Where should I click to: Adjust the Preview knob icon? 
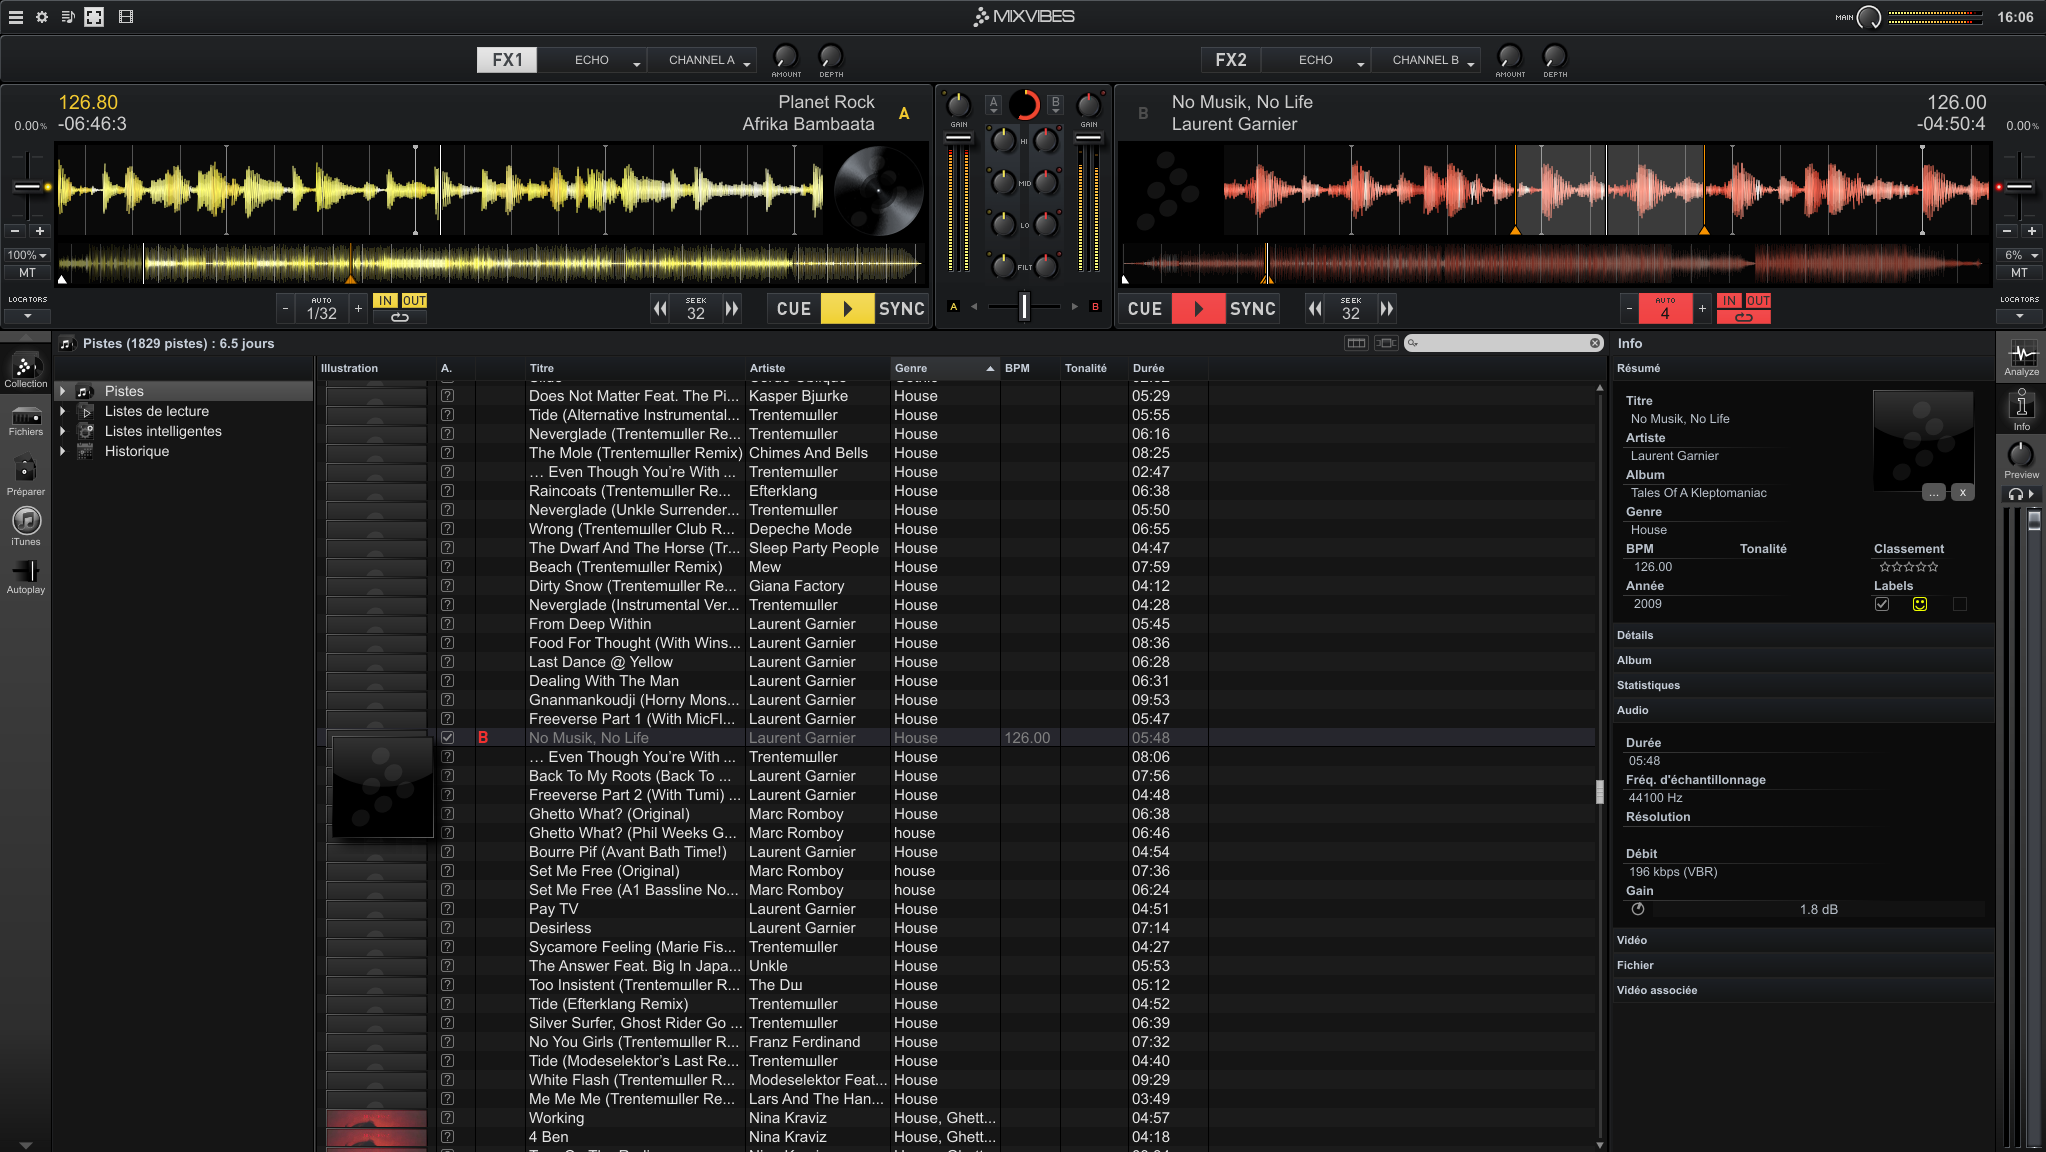tap(2021, 455)
